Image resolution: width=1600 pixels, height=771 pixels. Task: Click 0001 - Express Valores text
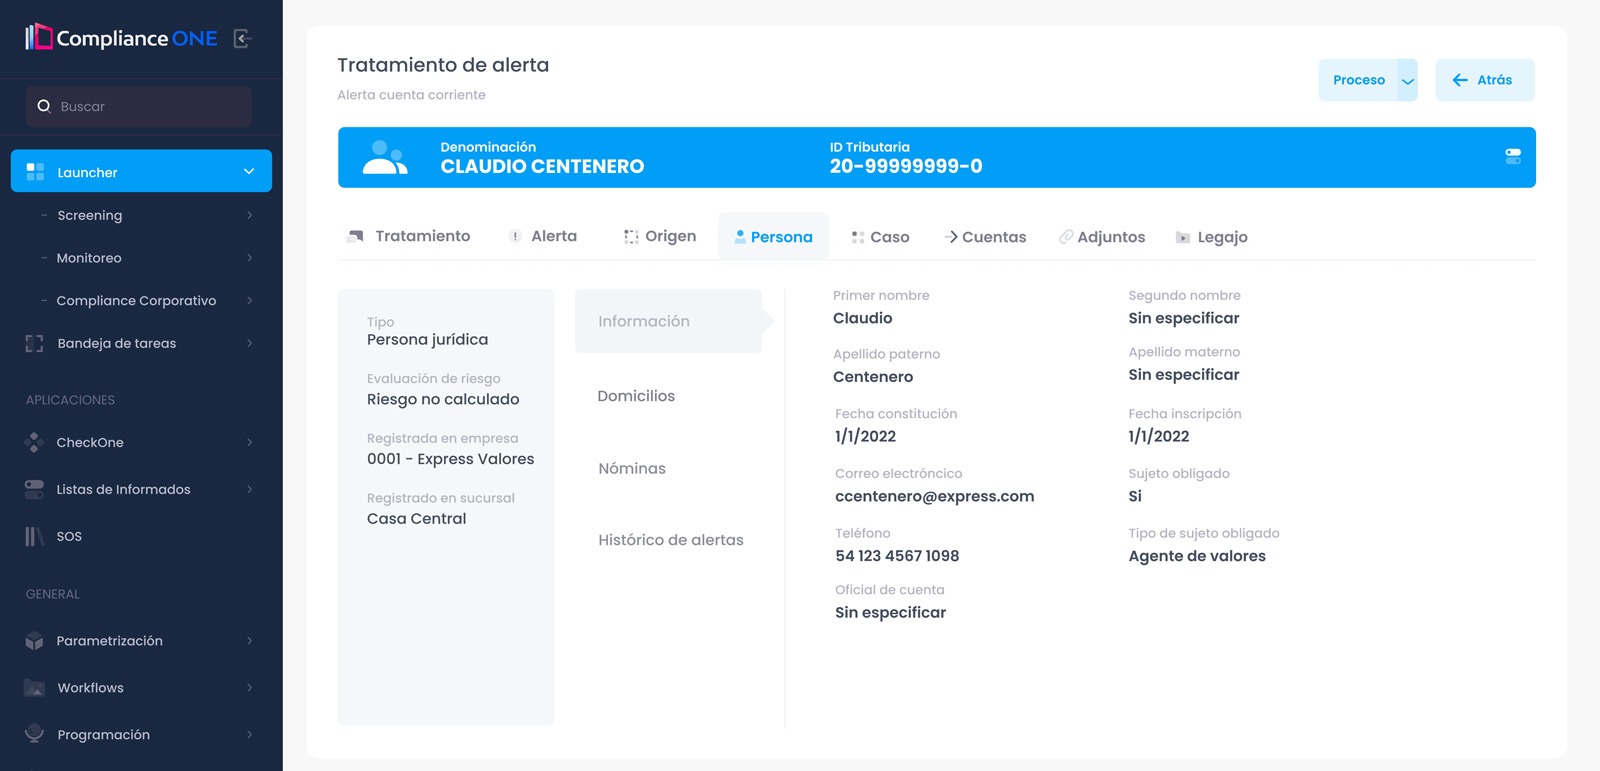click(450, 459)
